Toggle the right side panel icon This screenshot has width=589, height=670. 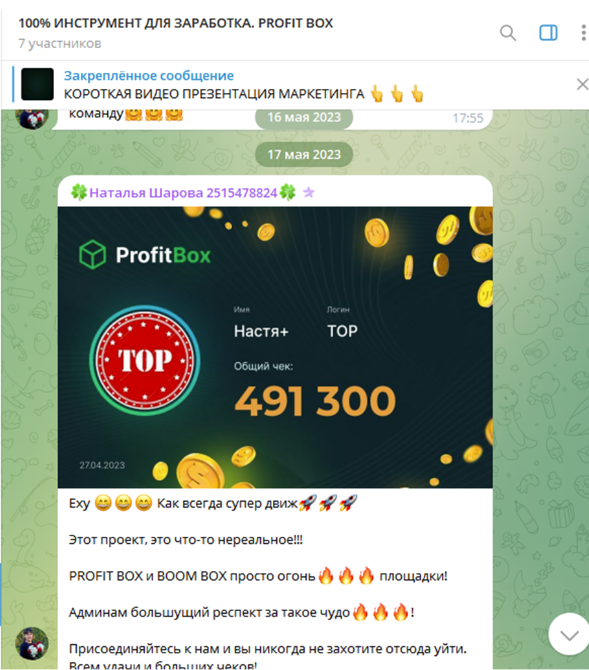point(548,33)
